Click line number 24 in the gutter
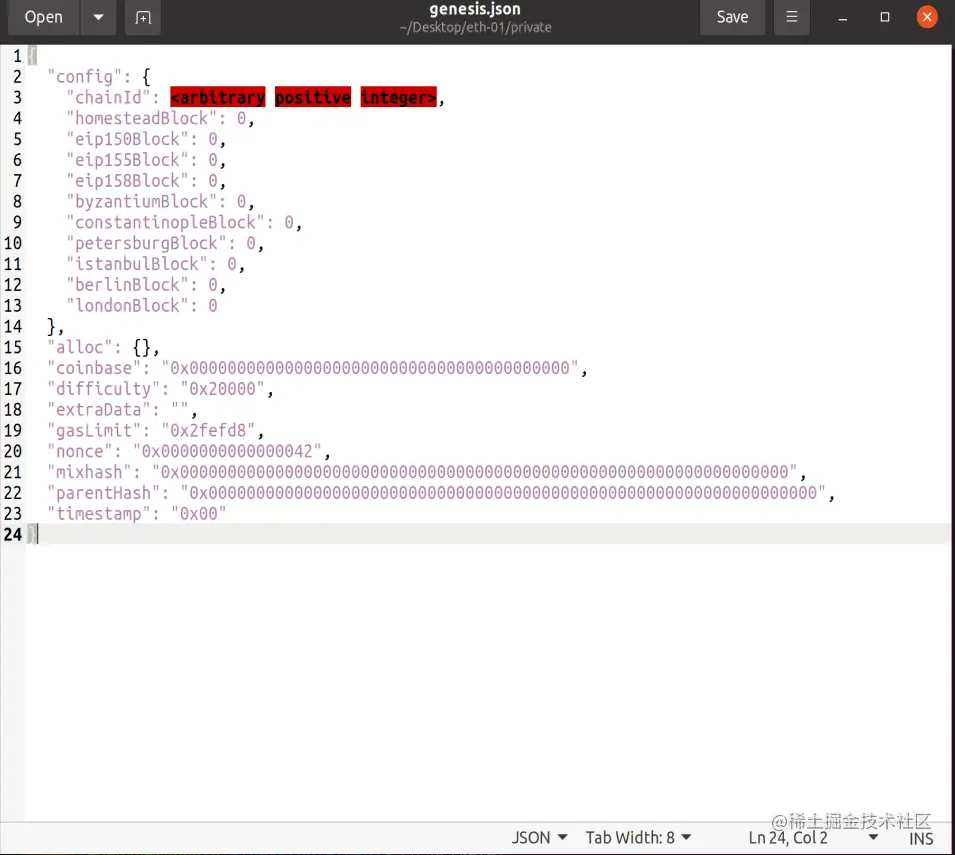This screenshot has height=855, width=955. tap(12, 535)
